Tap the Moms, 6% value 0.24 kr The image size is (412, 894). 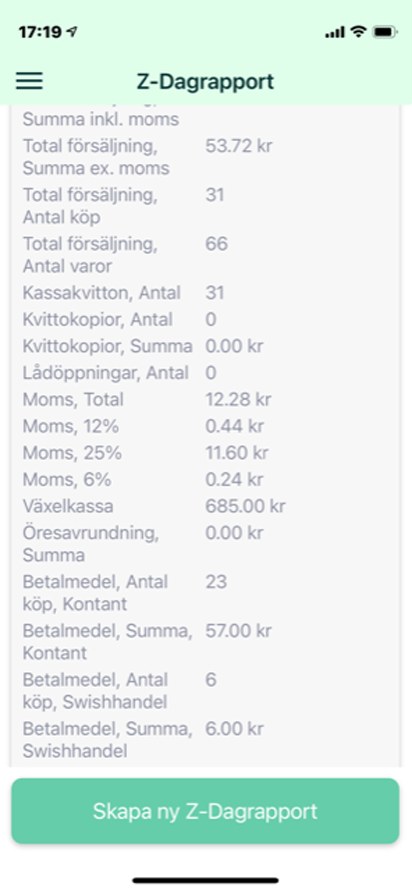234,480
